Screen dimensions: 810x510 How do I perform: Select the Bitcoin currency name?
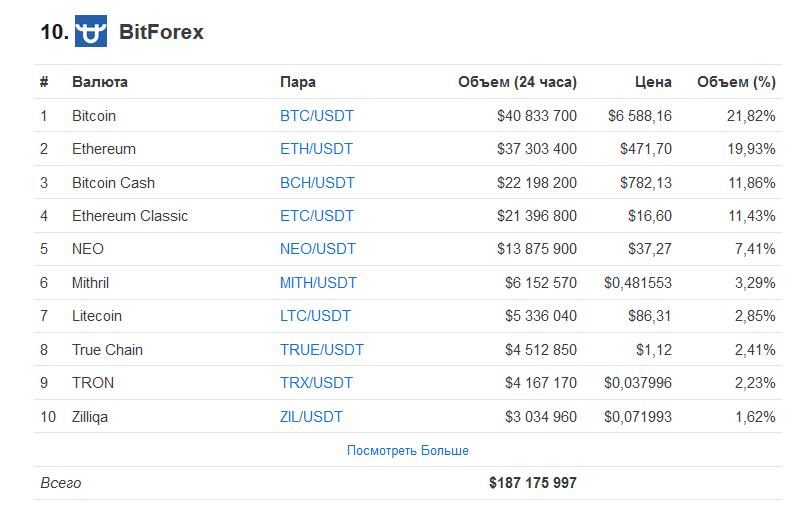(x=94, y=116)
